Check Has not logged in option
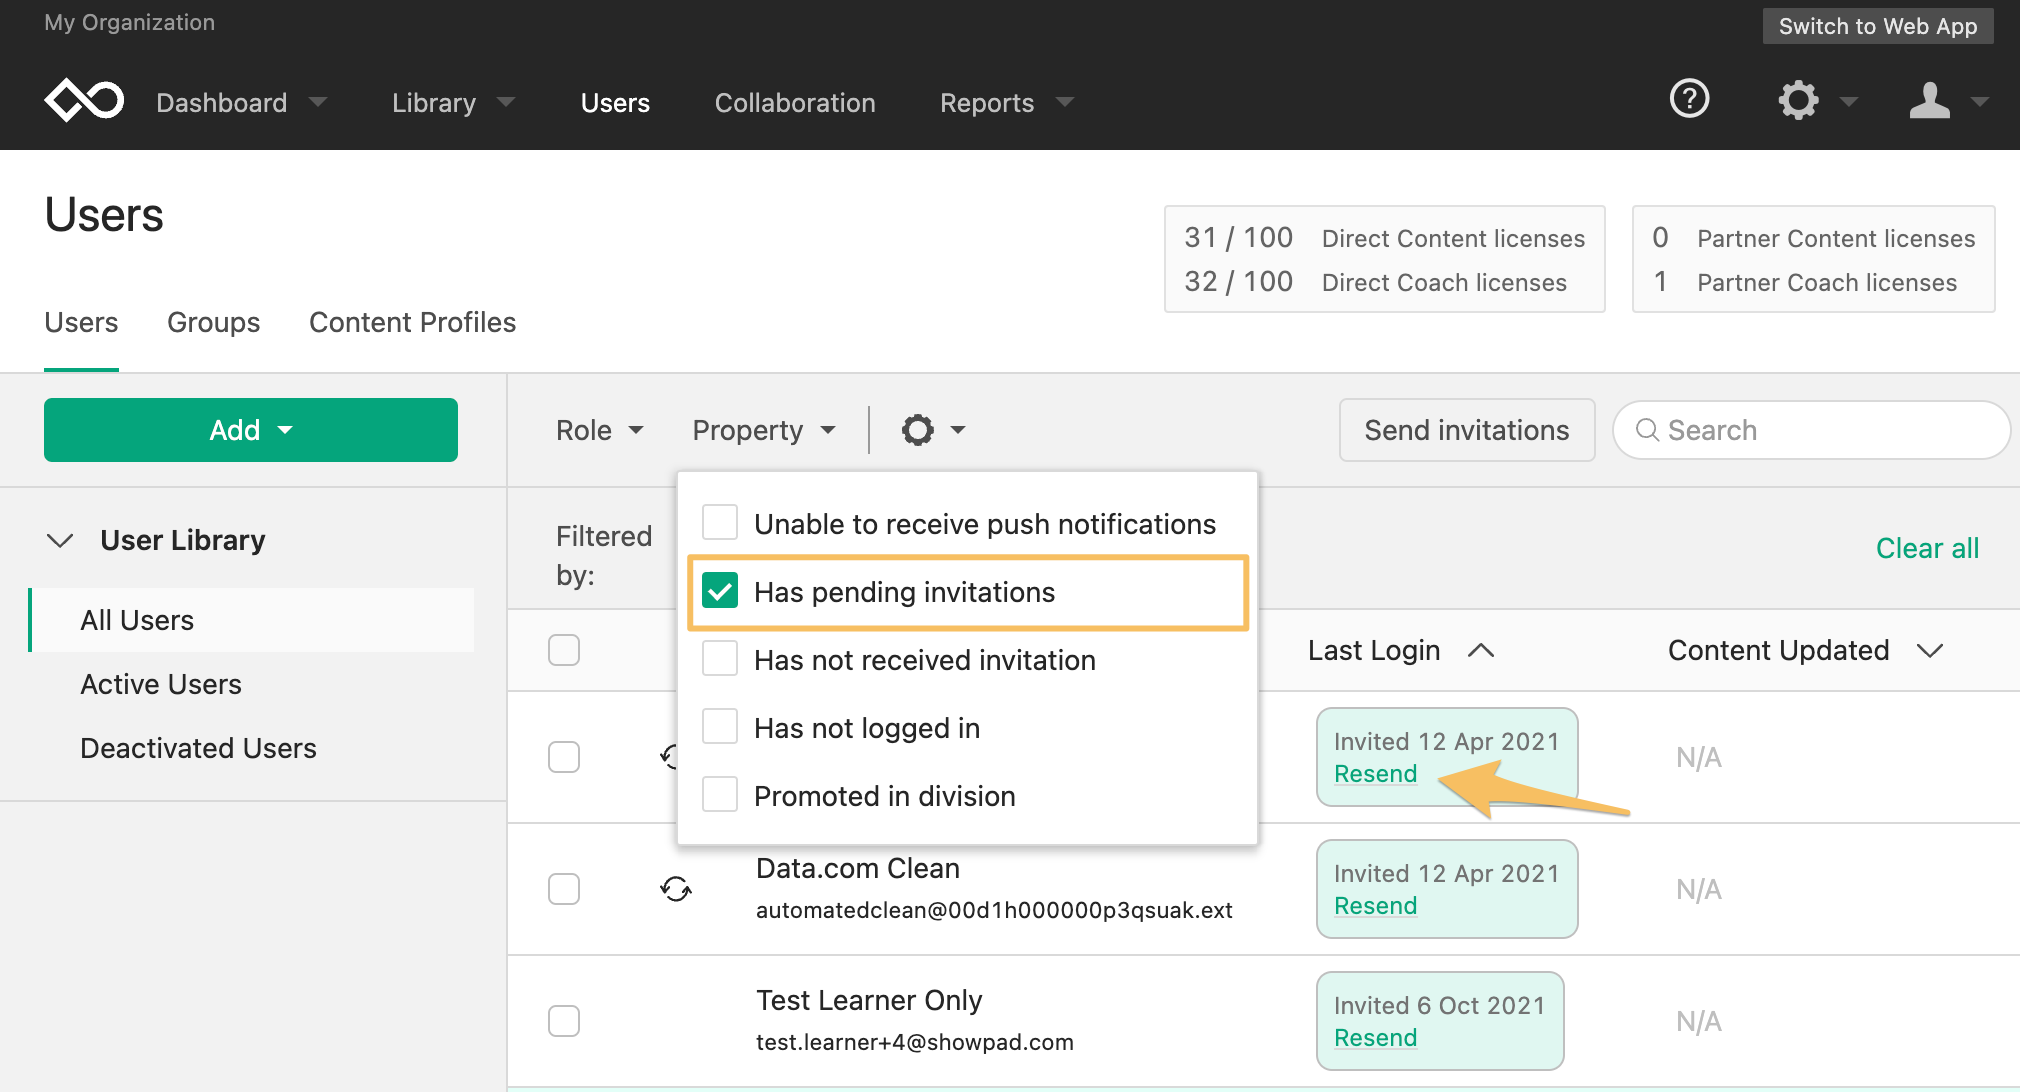 pyautogui.click(x=720, y=727)
